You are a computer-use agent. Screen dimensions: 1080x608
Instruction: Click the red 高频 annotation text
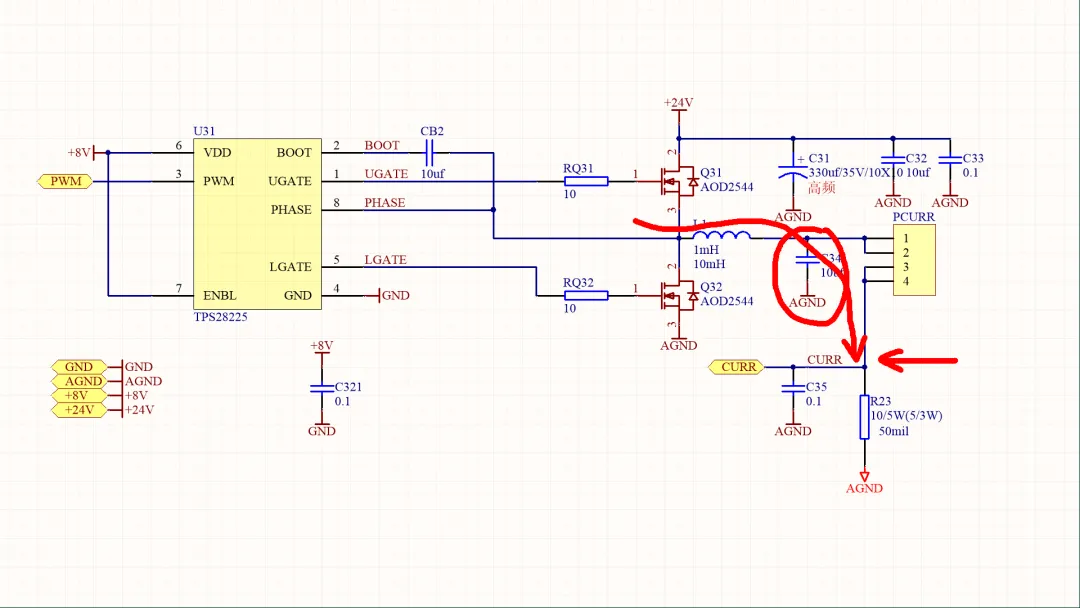(x=822, y=188)
